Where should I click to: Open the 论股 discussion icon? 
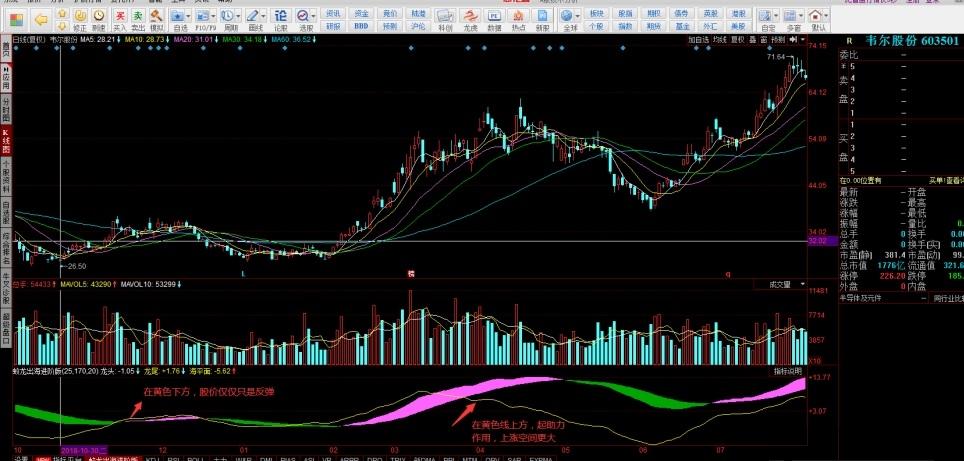(280, 16)
